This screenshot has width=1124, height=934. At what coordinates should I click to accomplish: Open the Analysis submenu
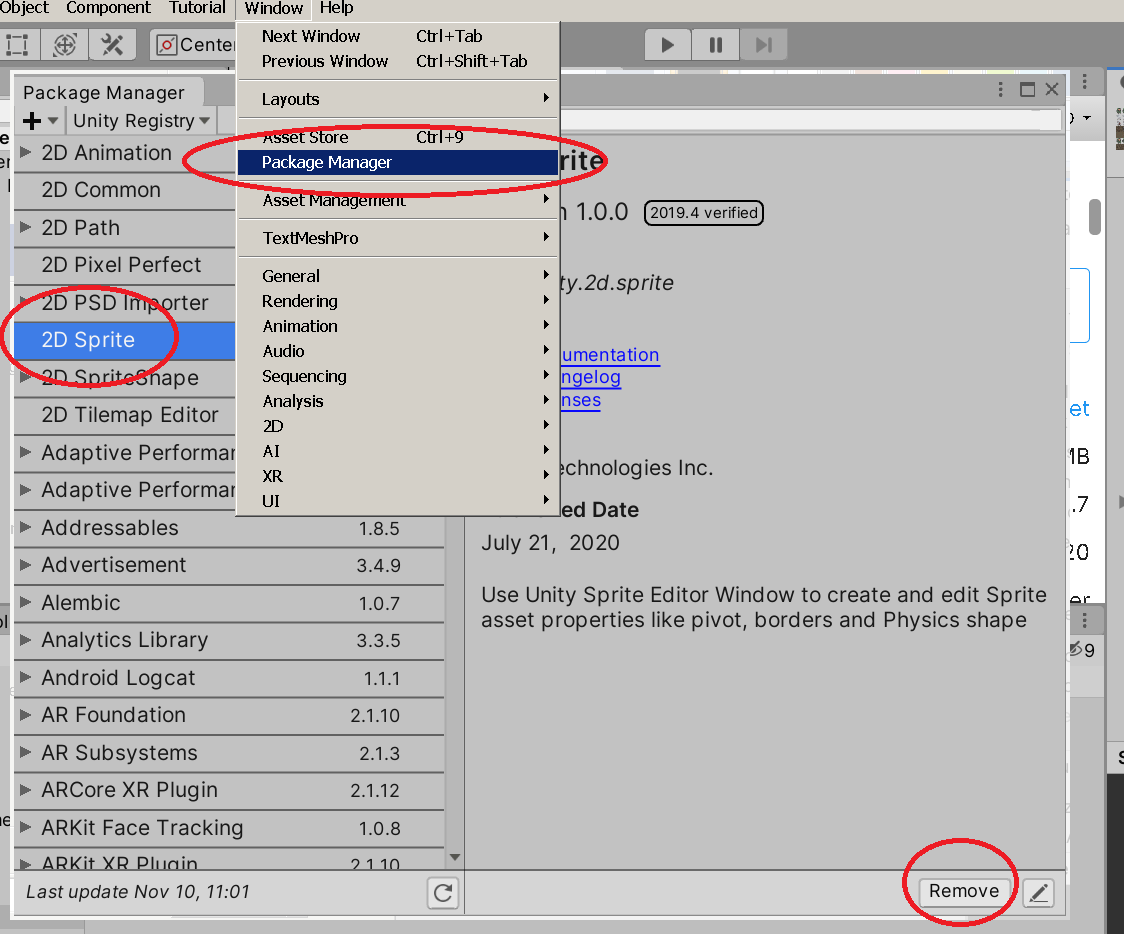398,401
